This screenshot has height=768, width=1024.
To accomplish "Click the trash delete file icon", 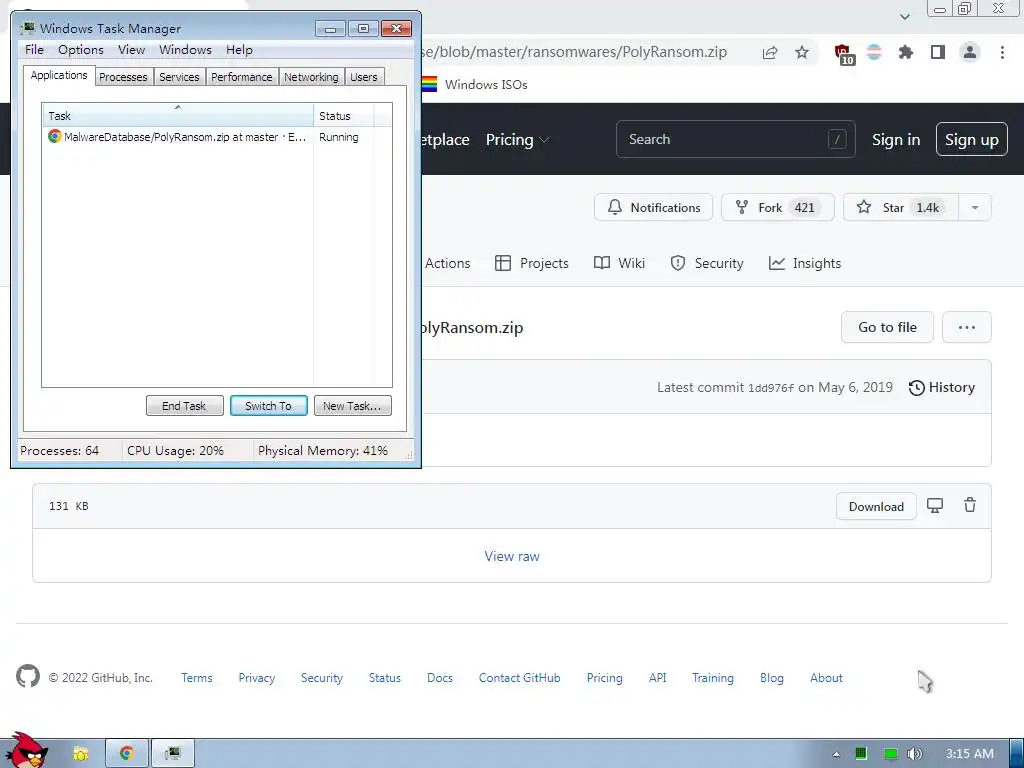I will pos(970,505).
